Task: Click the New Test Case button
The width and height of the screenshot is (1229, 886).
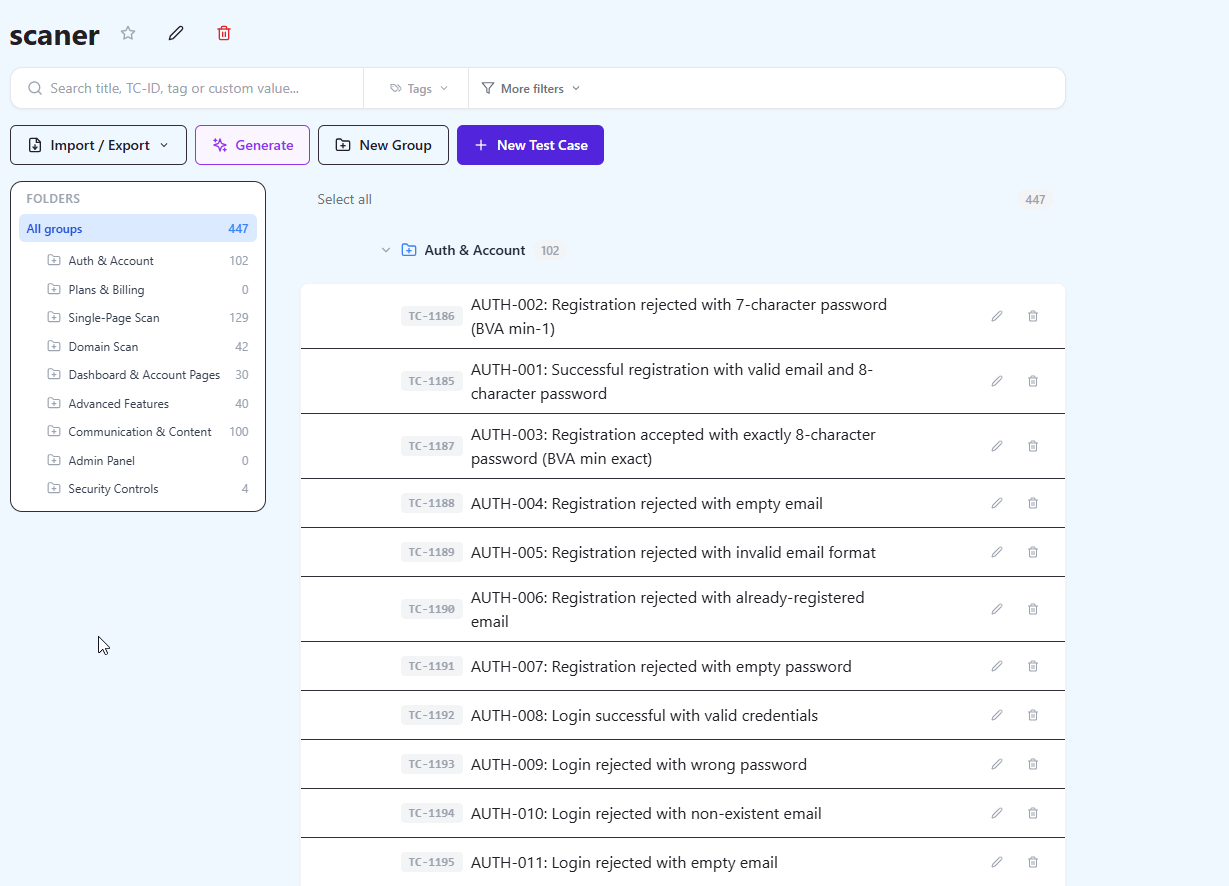Action: [x=530, y=145]
